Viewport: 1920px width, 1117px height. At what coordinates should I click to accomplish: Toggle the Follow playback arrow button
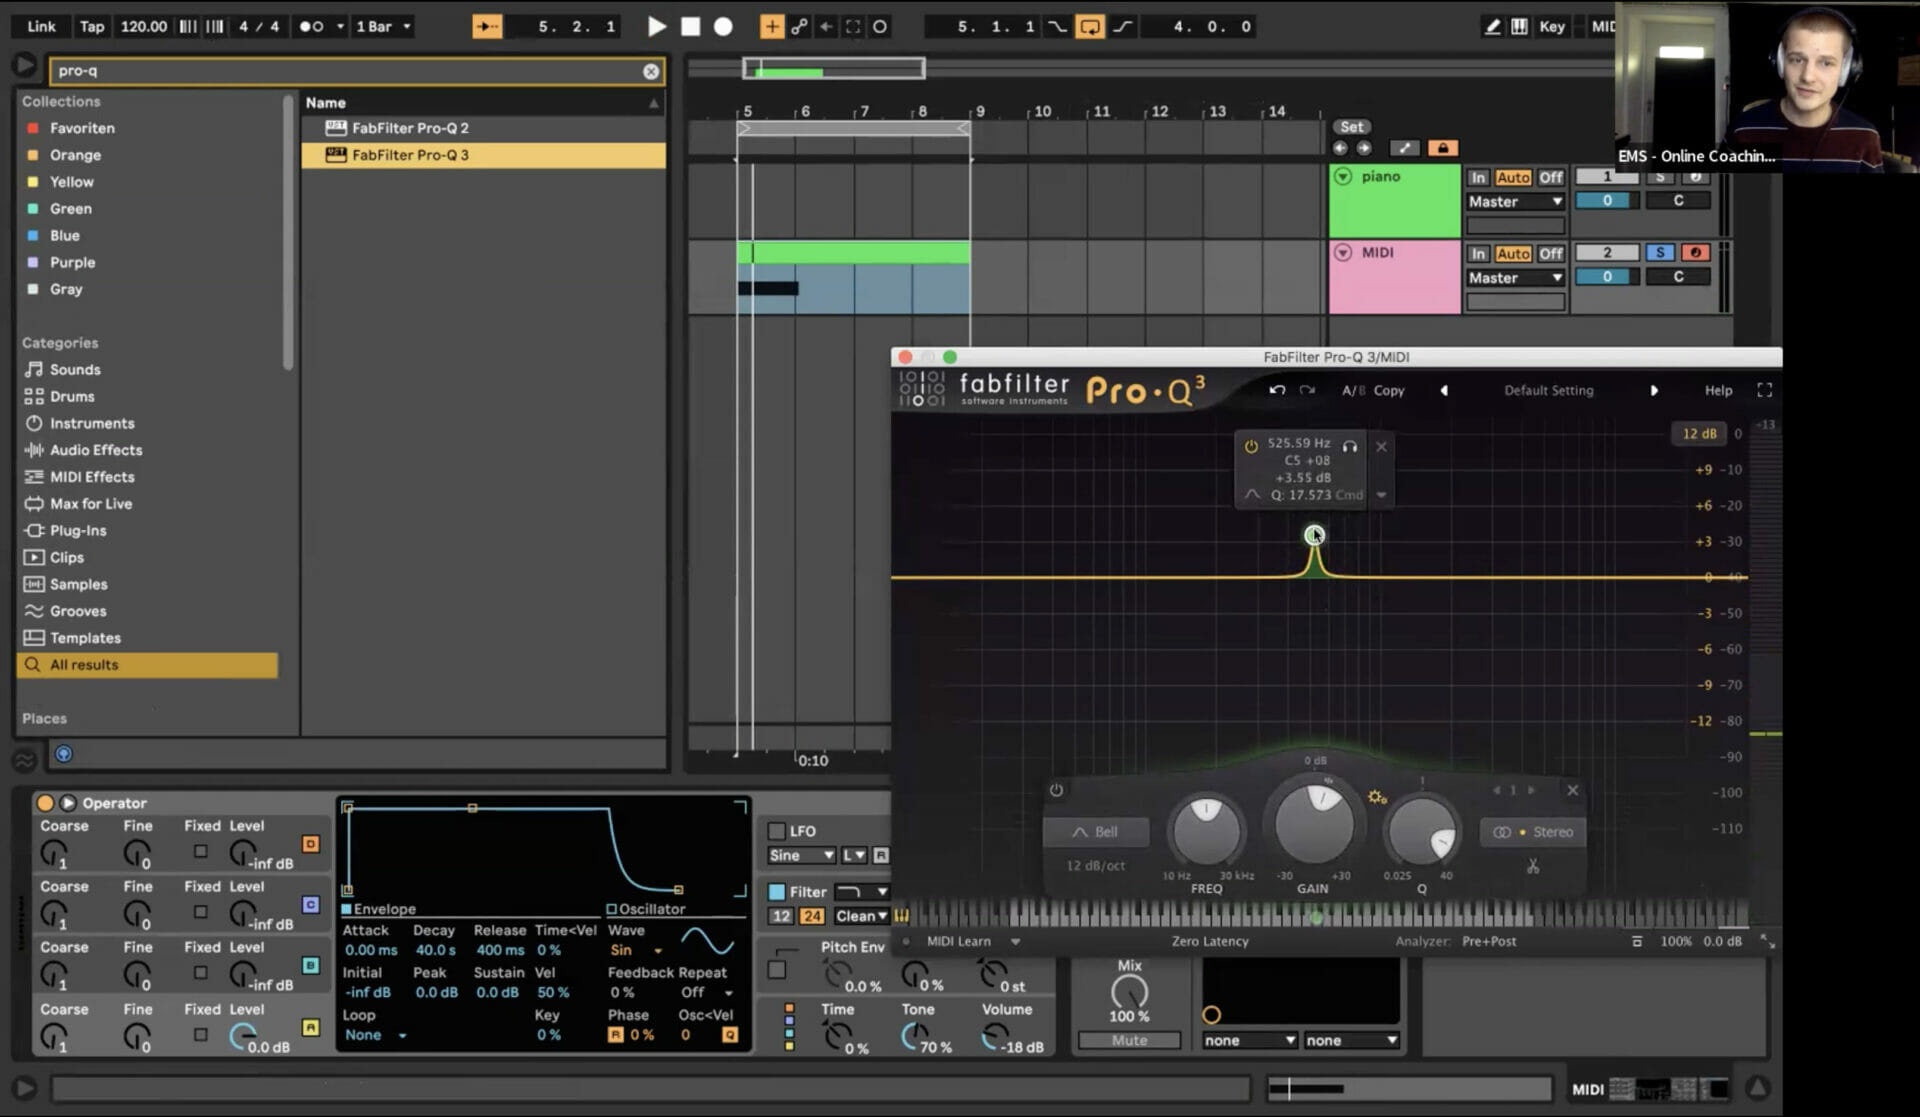487,27
